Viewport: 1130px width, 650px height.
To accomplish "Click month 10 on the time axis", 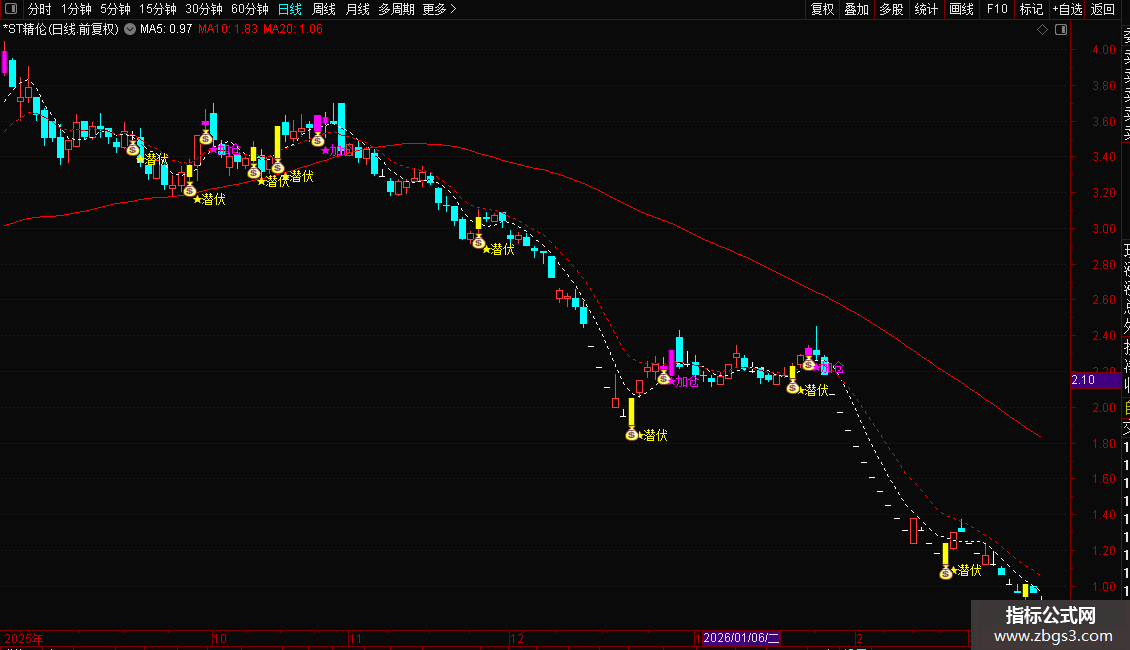I will pyautogui.click(x=220, y=638).
